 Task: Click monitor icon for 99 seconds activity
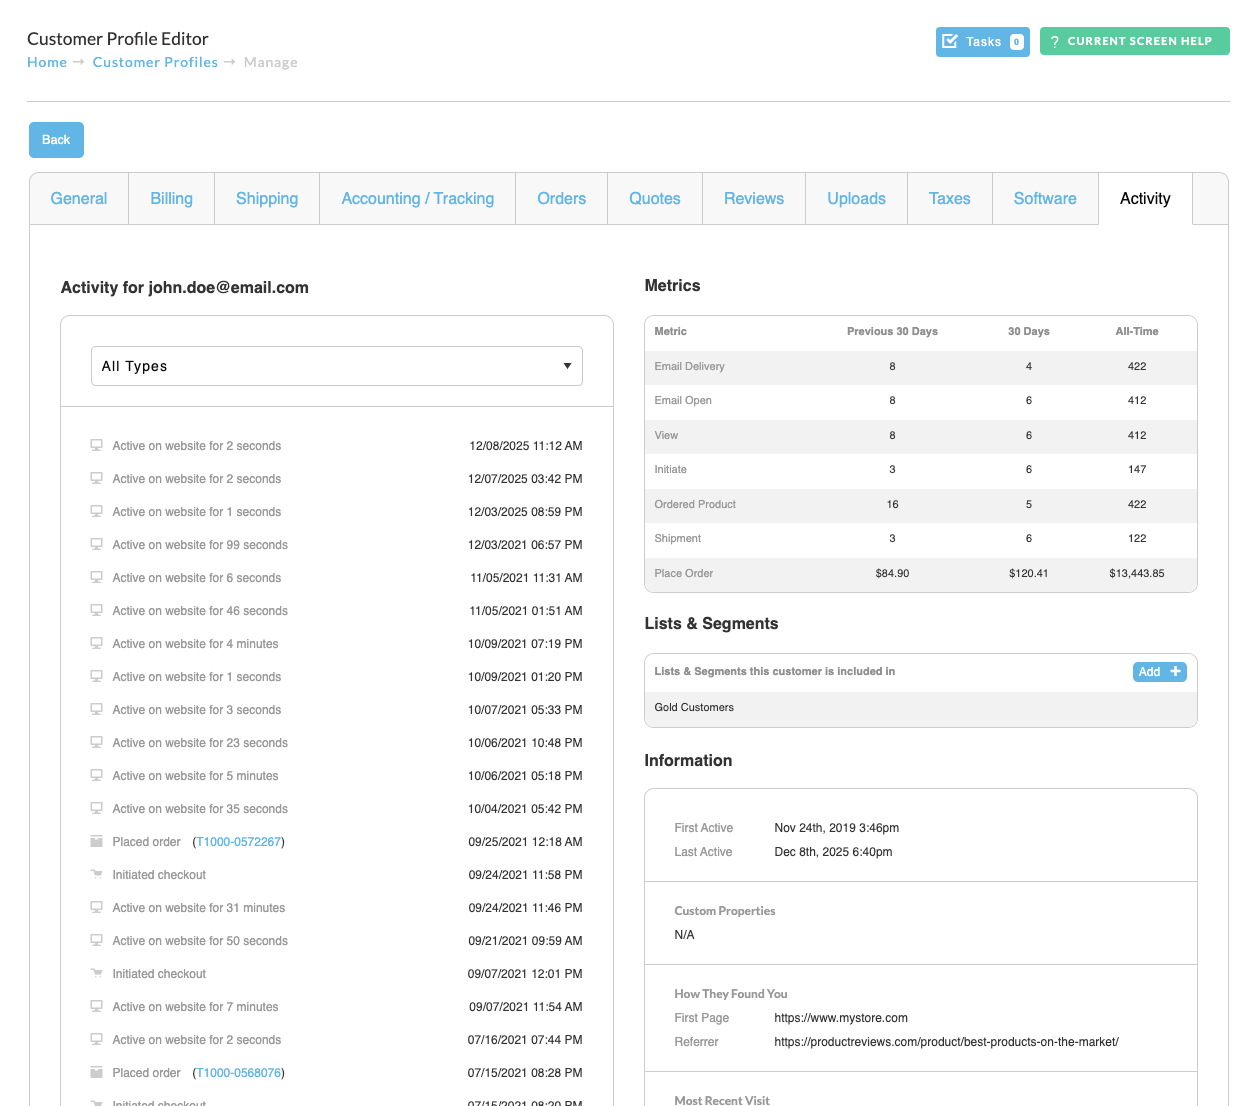click(97, 544)
